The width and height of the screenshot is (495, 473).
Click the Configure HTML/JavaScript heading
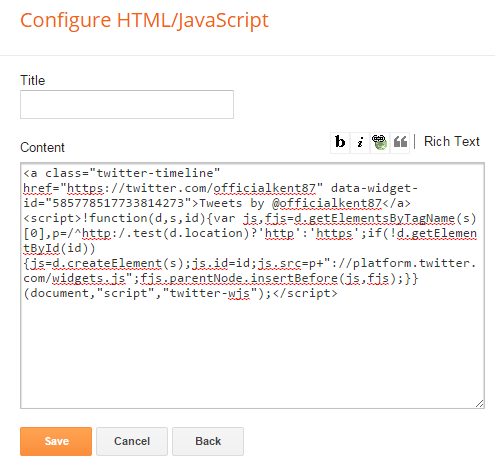144,20
